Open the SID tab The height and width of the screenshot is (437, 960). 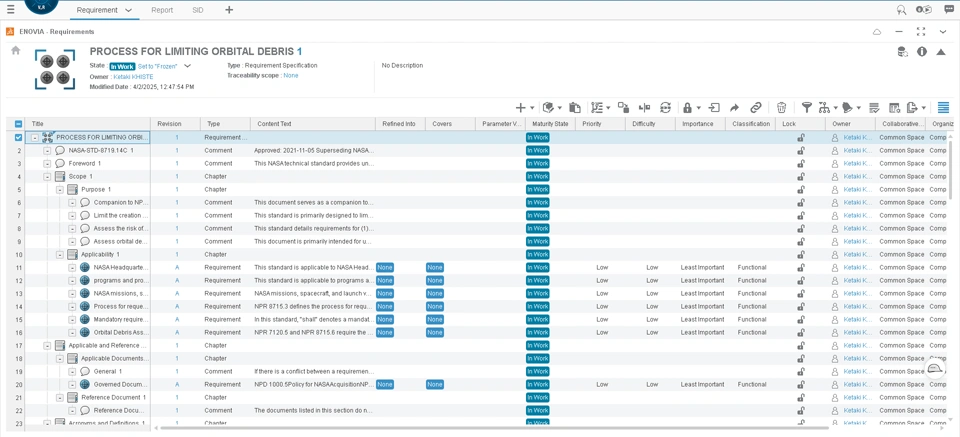pos(198,10)
